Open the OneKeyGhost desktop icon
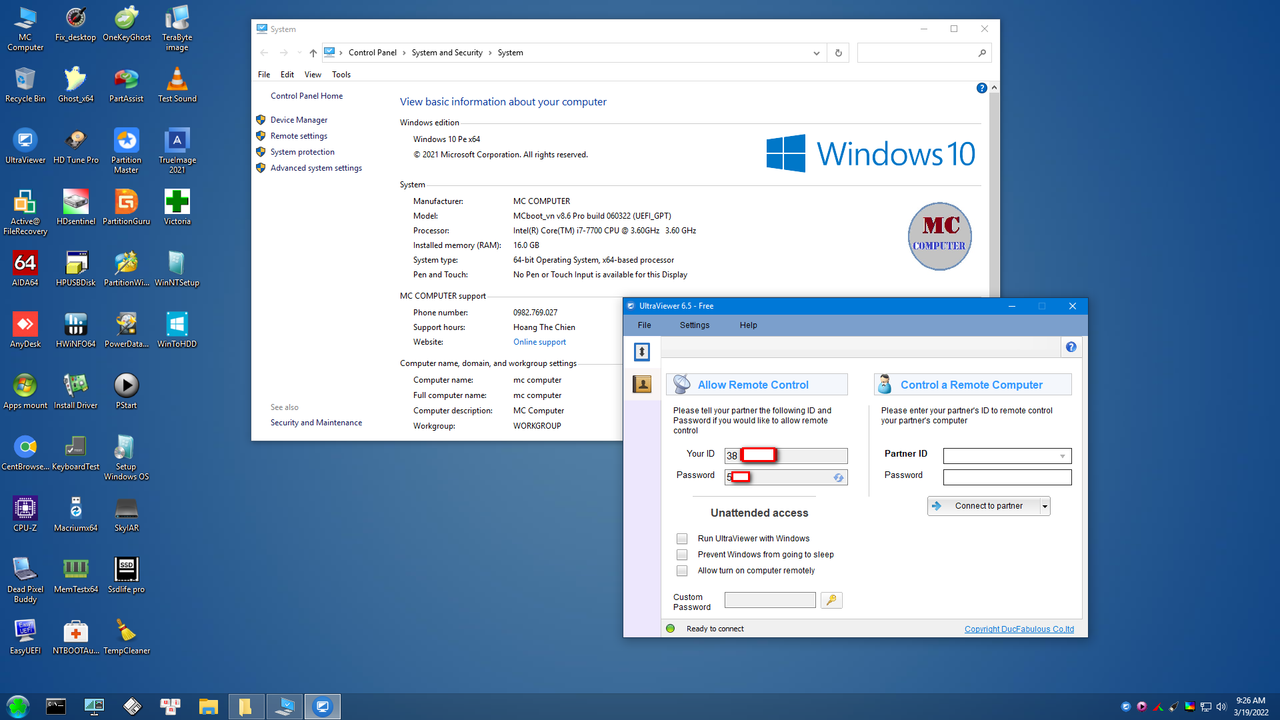Screen dimensions: 1280x720 (126, 24)
